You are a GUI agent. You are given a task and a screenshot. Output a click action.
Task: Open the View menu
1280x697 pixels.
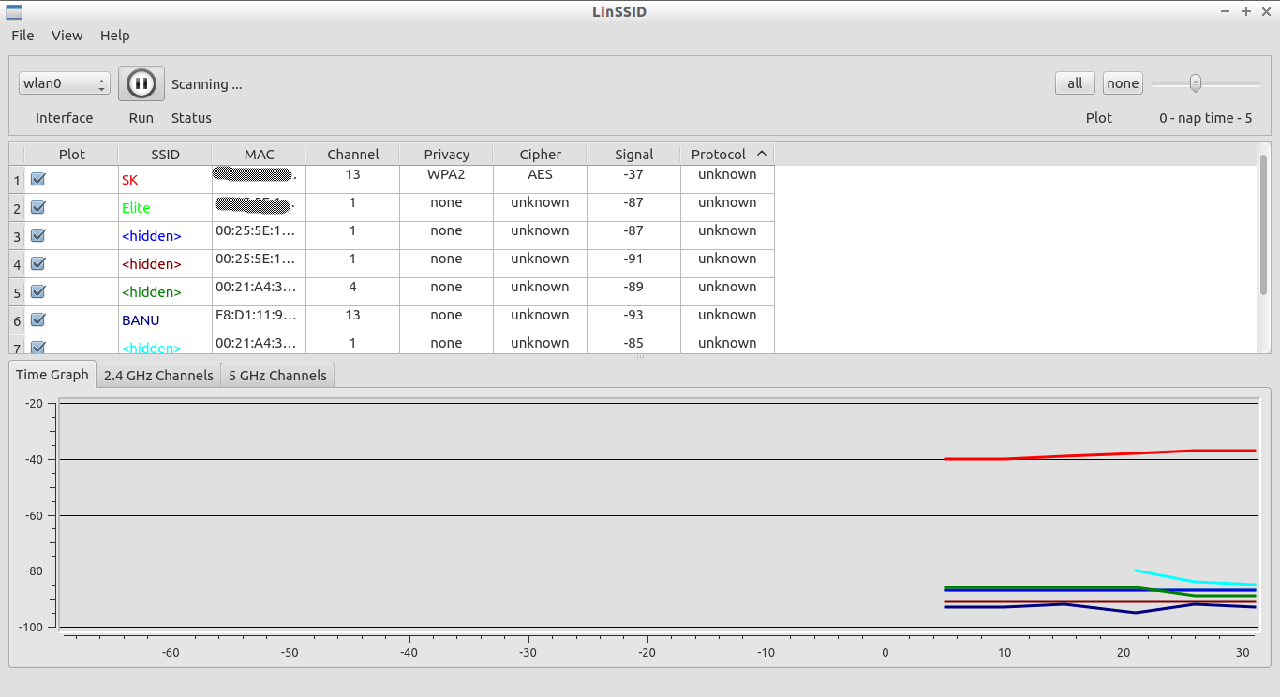[x=67, y=35]
